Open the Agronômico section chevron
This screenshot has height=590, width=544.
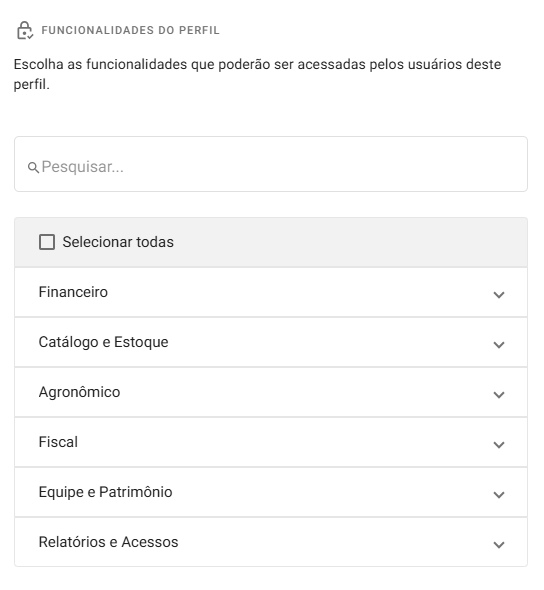coord(499,395)
